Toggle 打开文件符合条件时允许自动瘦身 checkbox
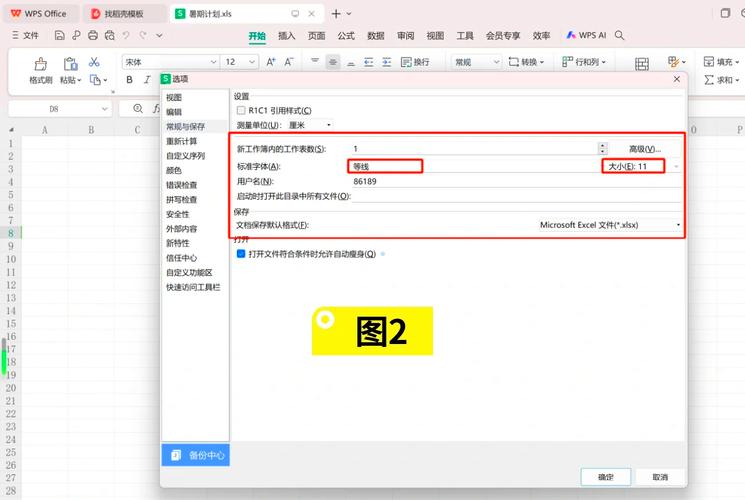Screen dimensions: 745x500 (241, 254)
